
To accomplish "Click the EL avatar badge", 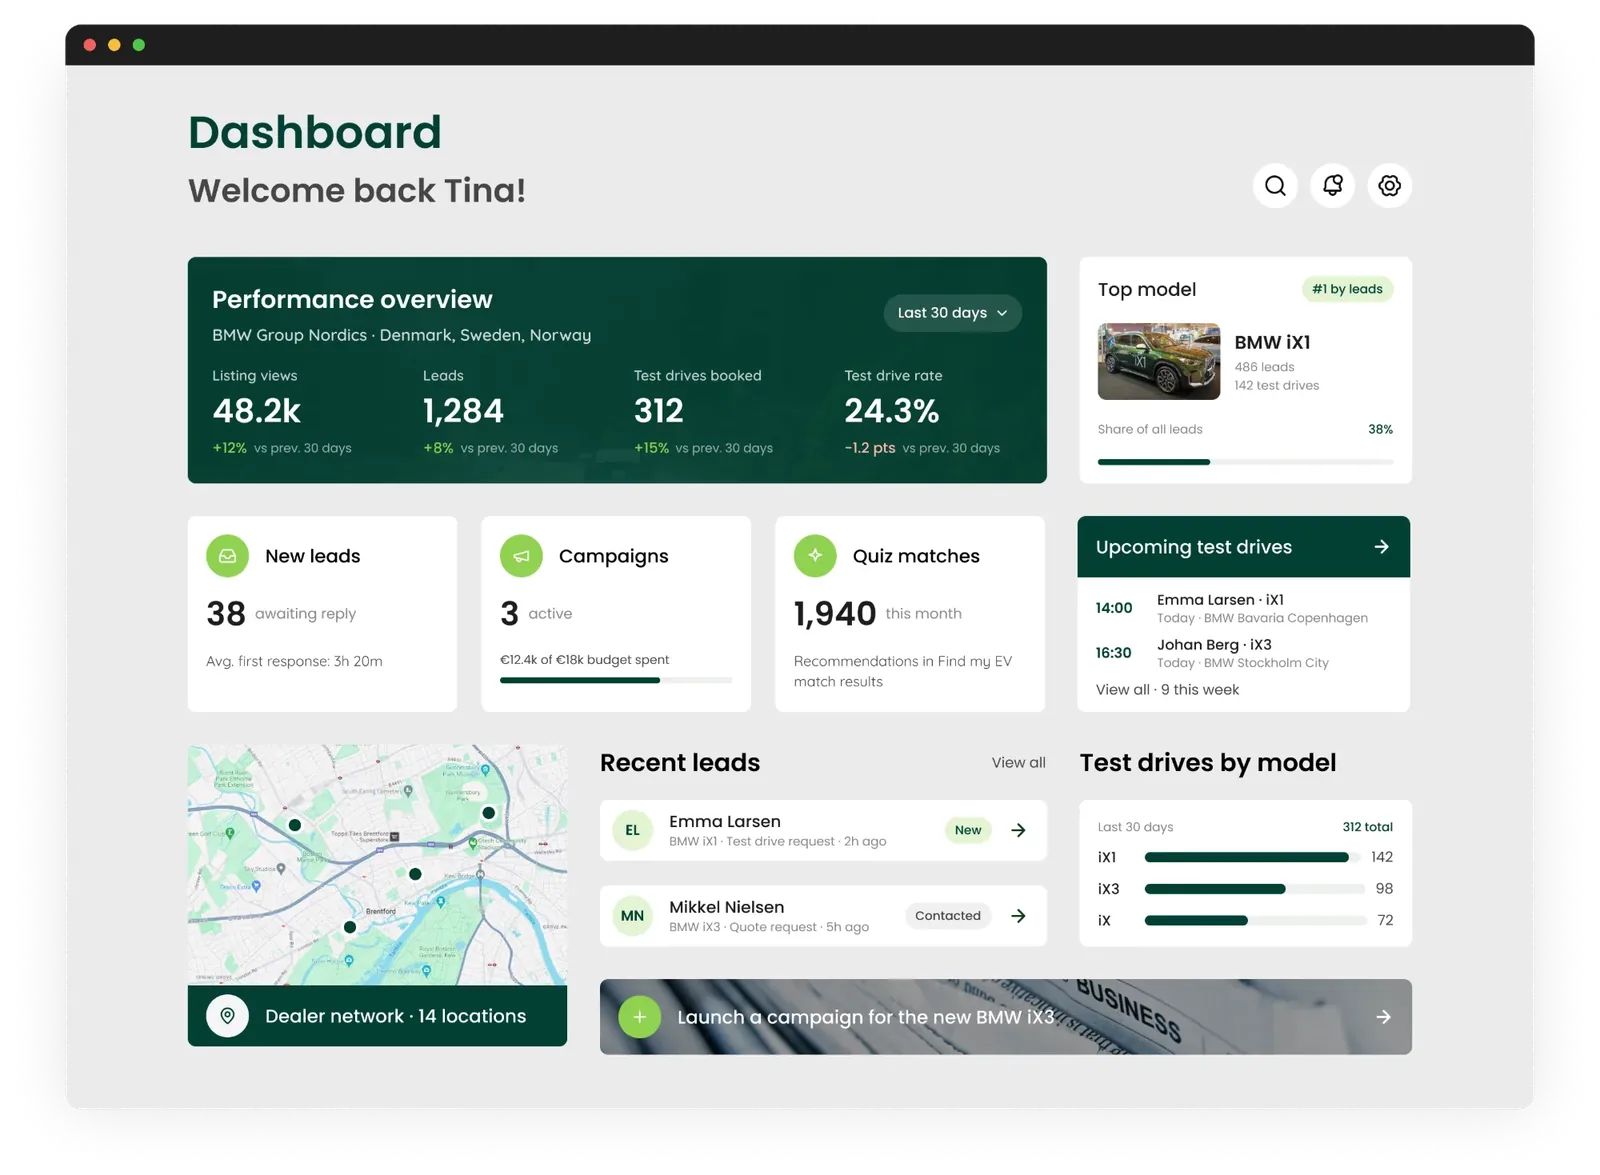I will [632, 830].
